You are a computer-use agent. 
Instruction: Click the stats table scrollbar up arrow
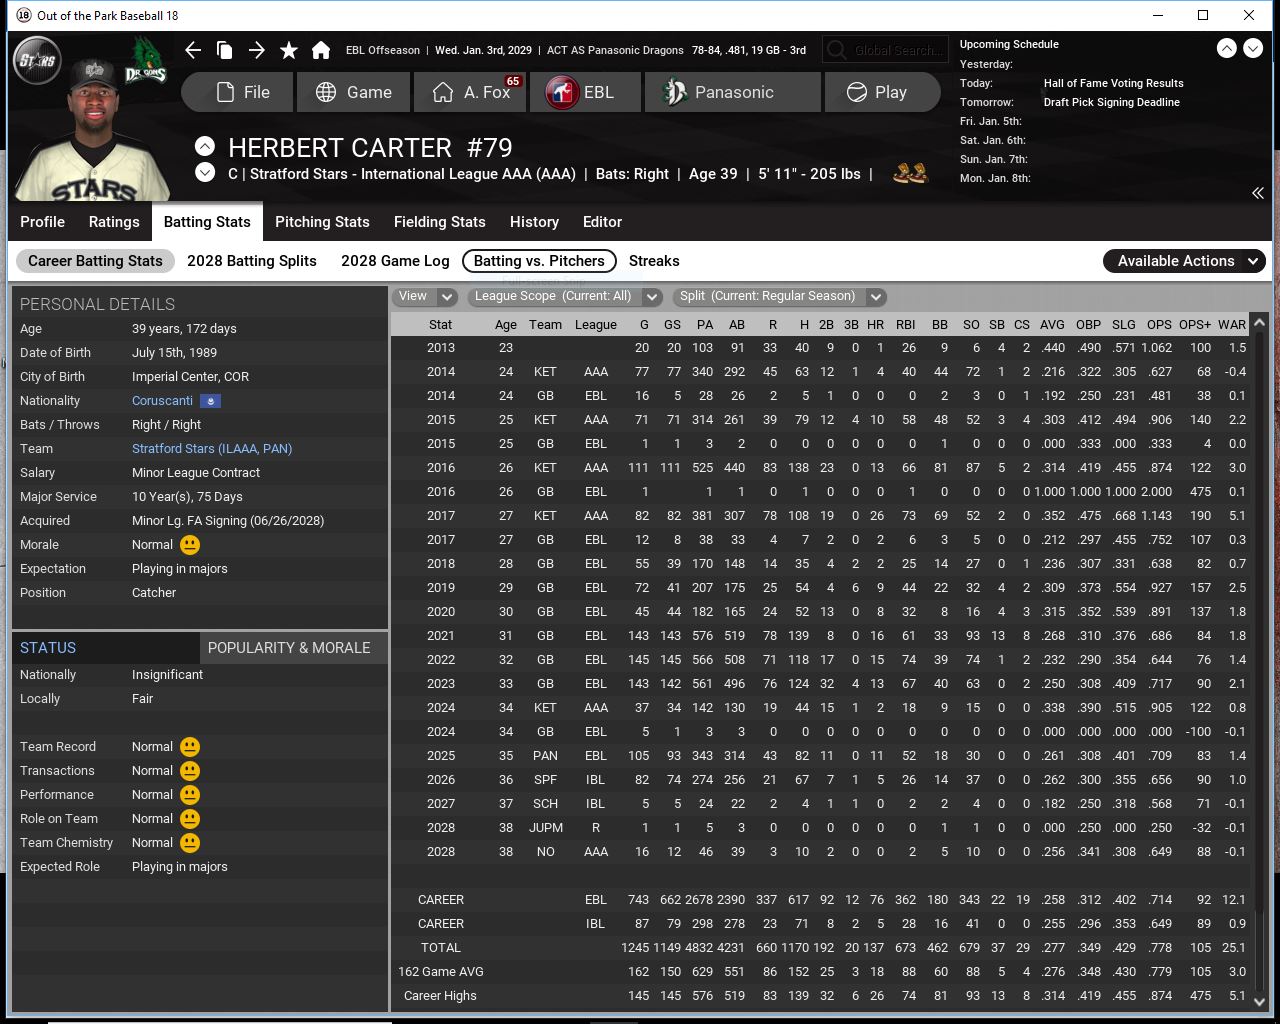tap(1259, 322)
